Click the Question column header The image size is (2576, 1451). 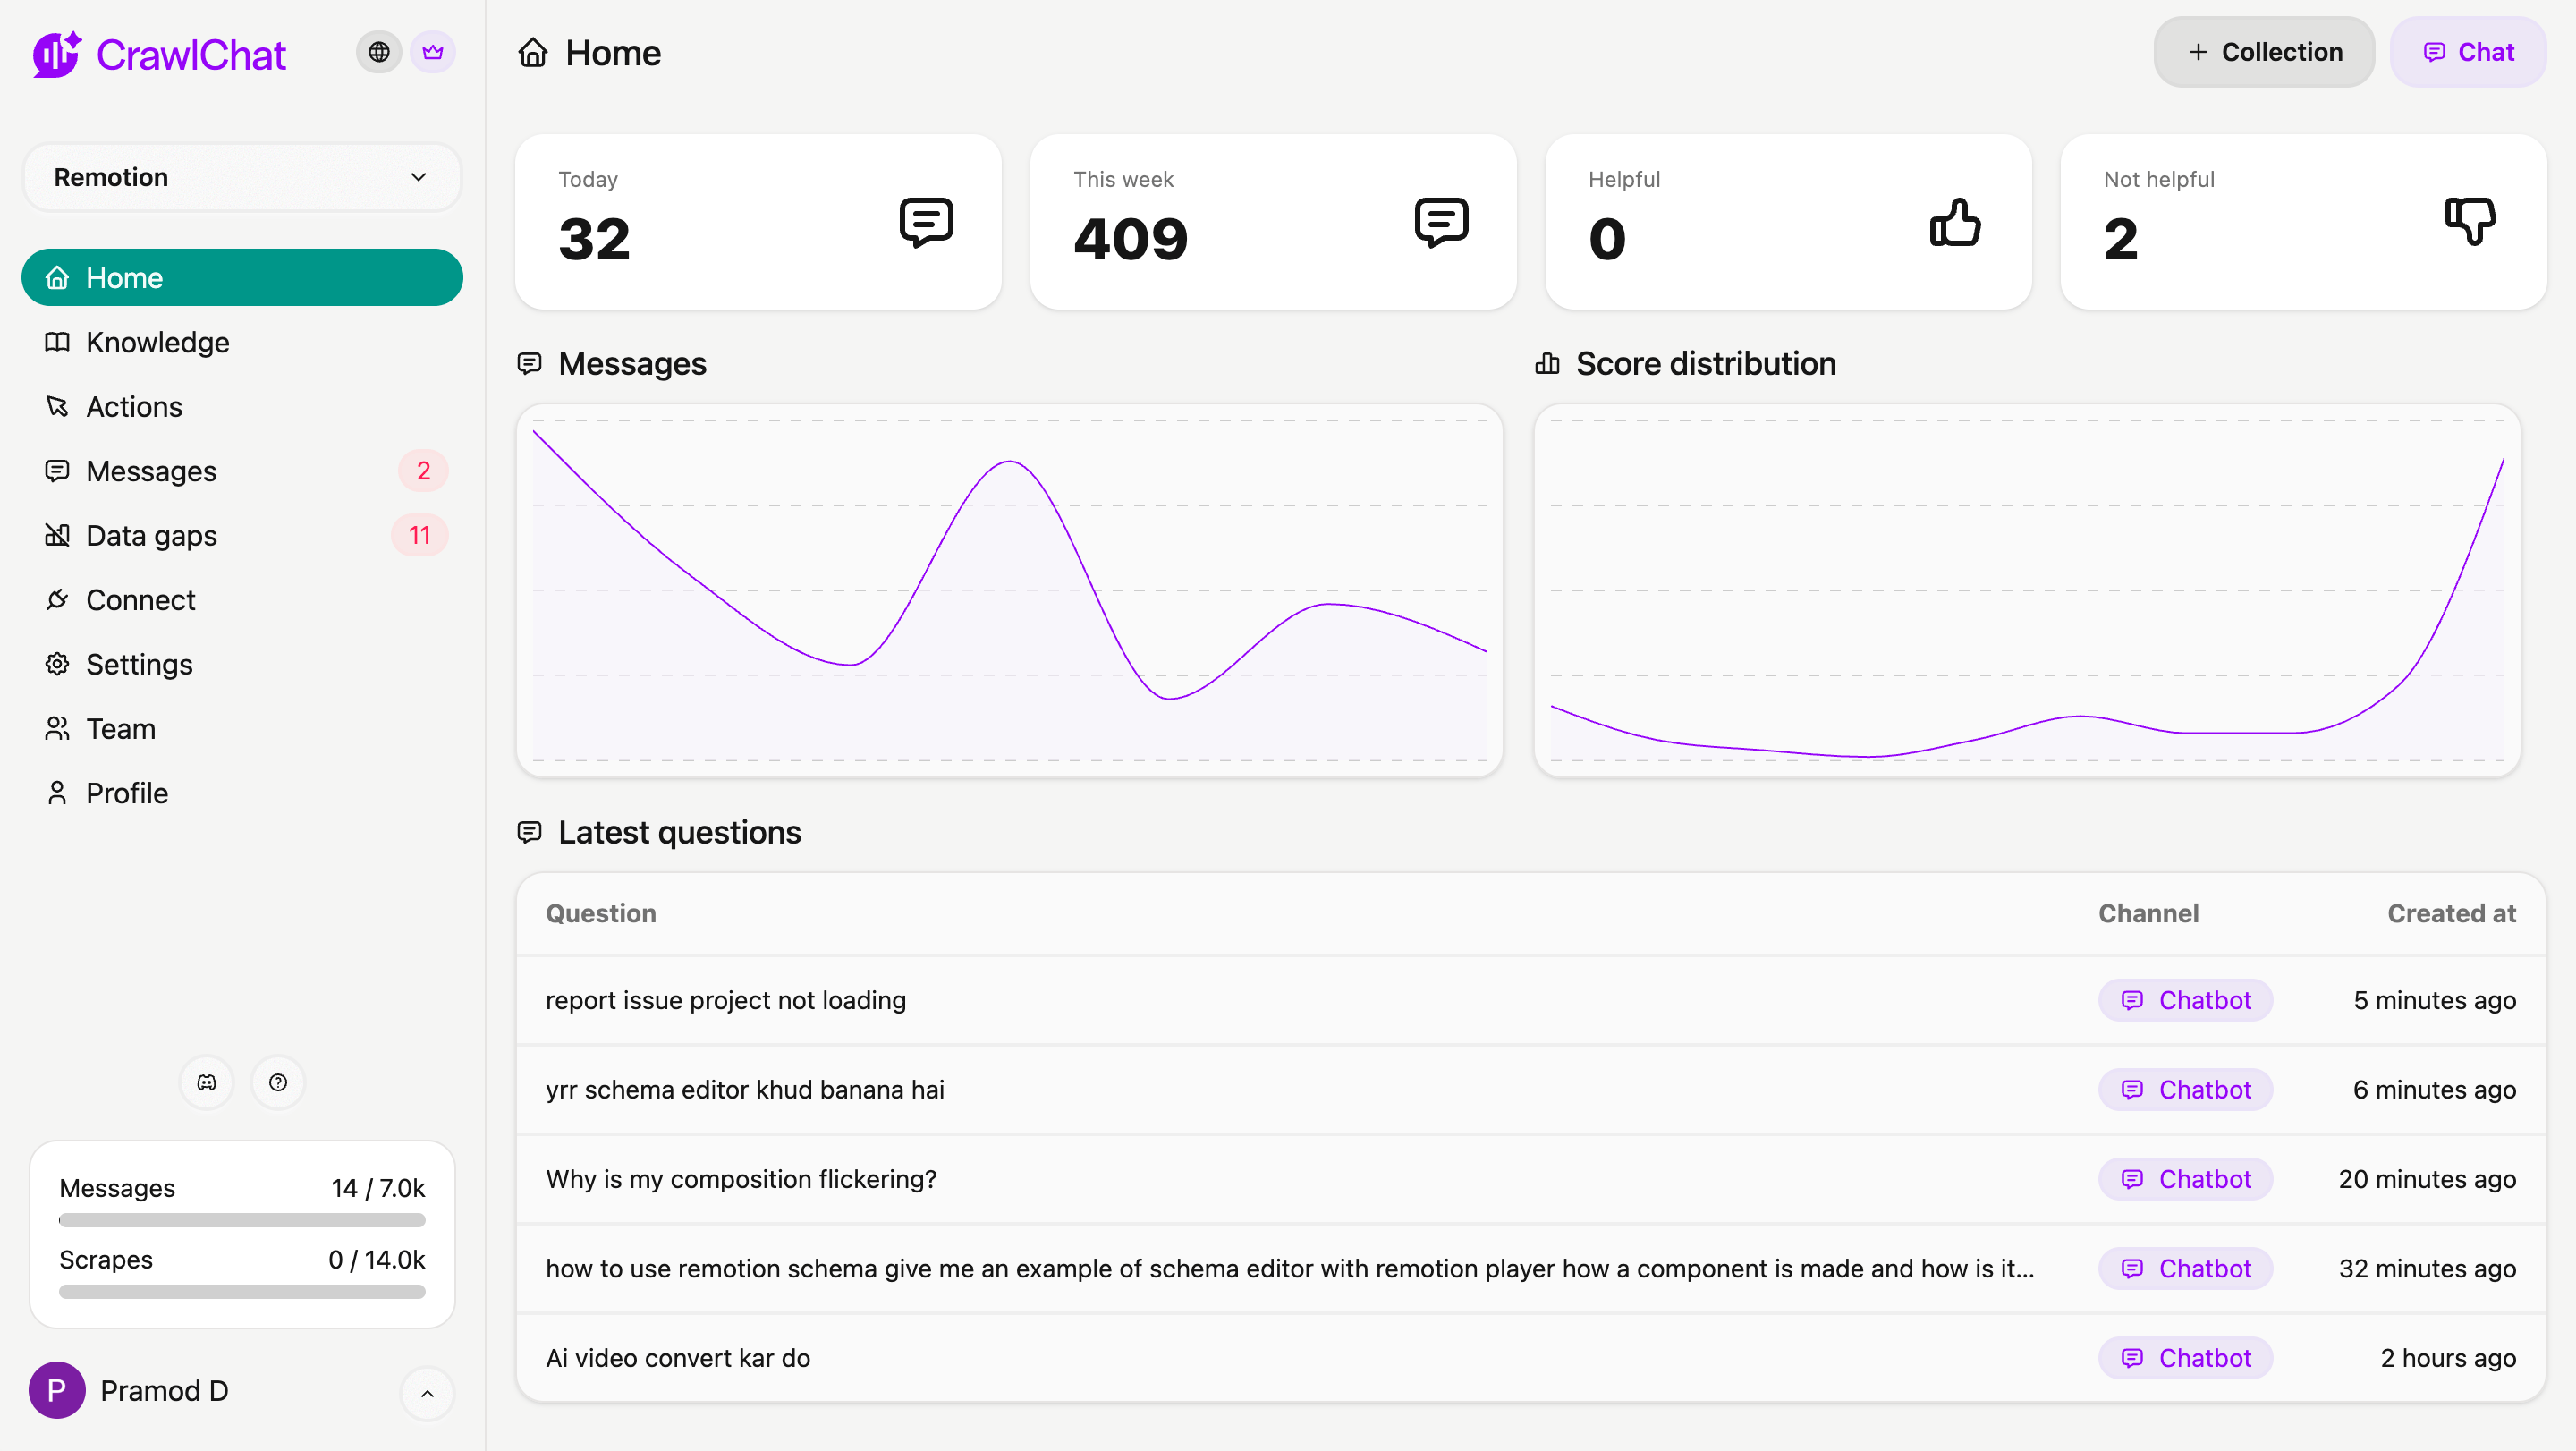coord(601,913)
